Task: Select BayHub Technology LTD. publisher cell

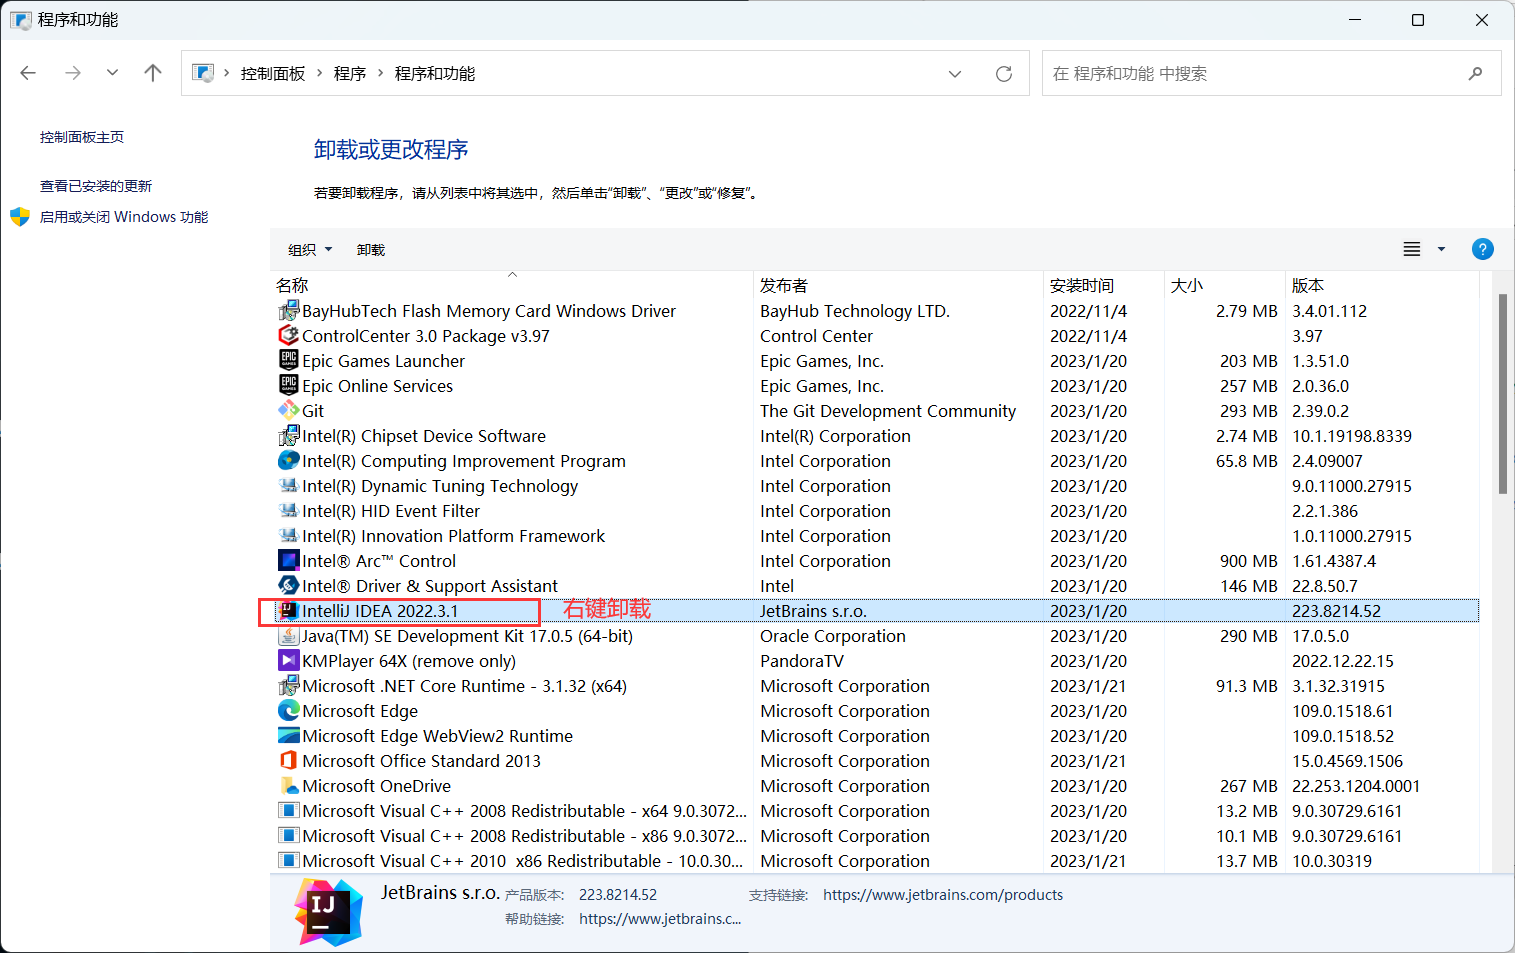Action: (x=855, y=311)
